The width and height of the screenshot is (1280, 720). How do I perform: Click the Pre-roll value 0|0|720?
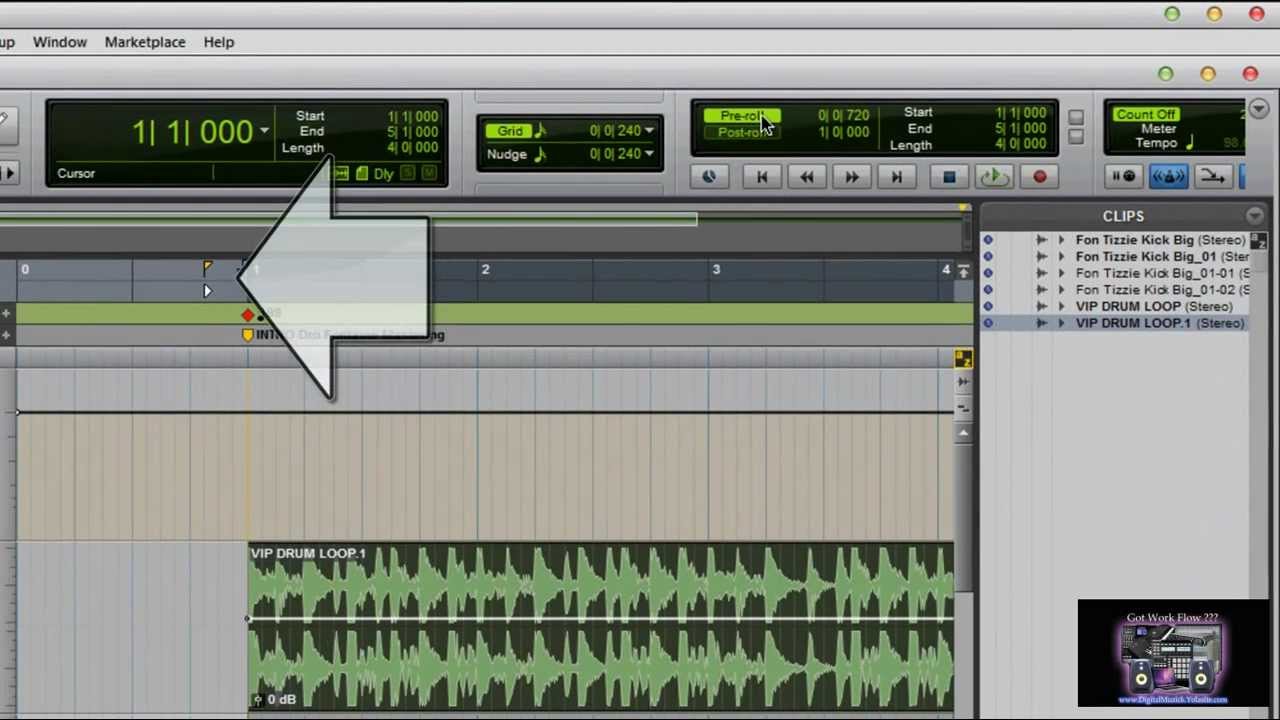(843, 116)
